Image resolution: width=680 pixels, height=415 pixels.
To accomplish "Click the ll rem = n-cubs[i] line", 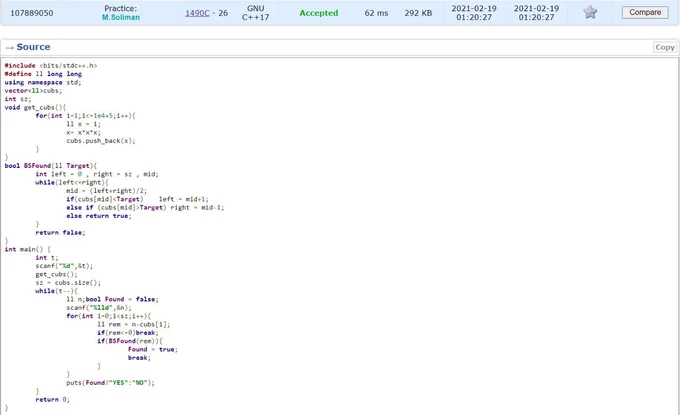I will coord(134,324).
